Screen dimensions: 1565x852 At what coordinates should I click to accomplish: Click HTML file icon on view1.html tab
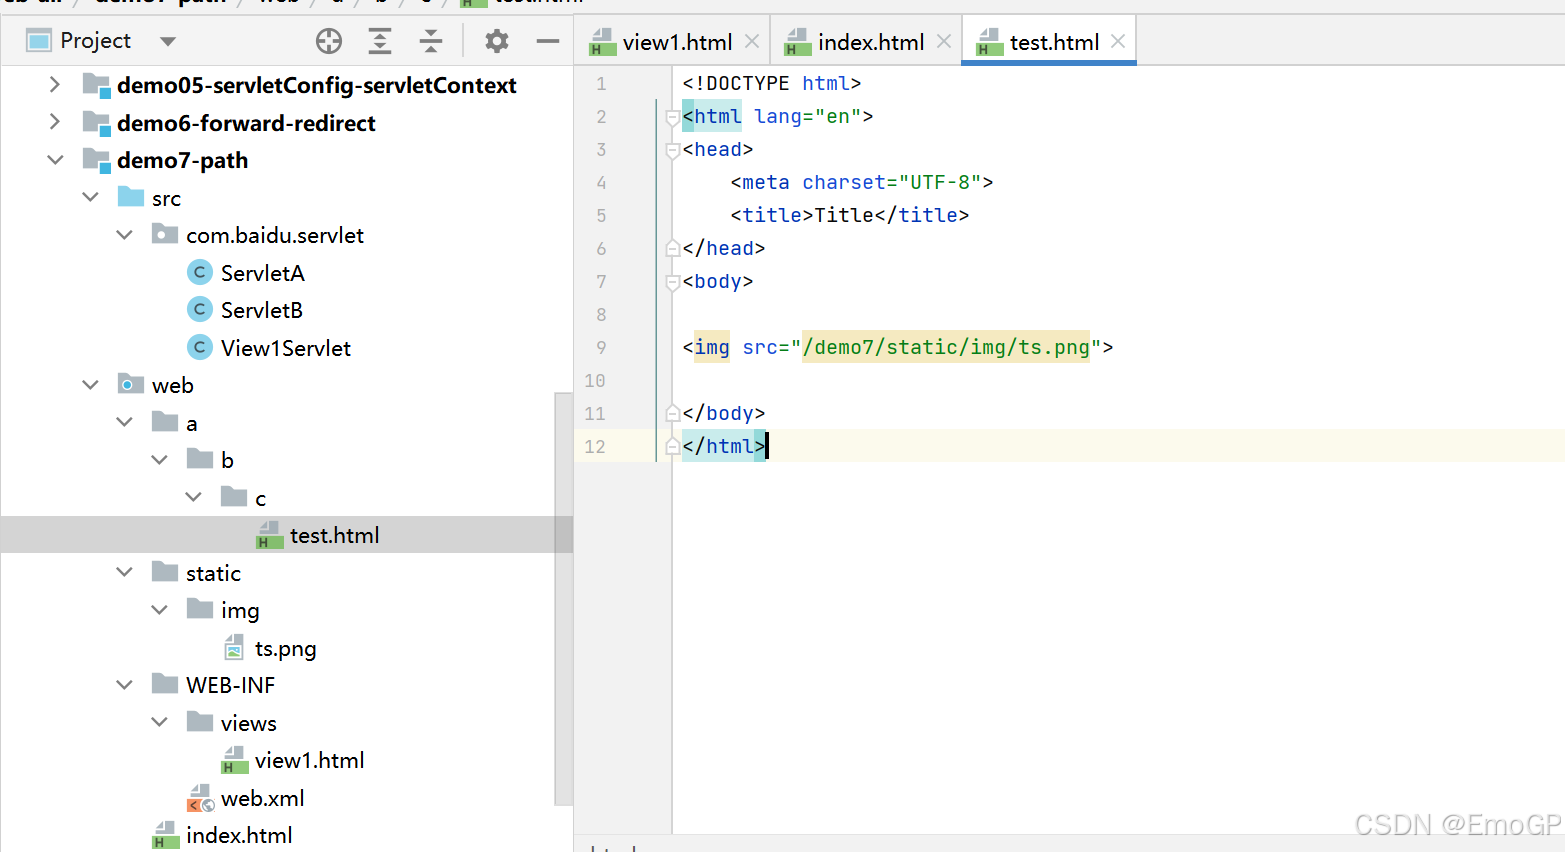click(x=603, y=42)
